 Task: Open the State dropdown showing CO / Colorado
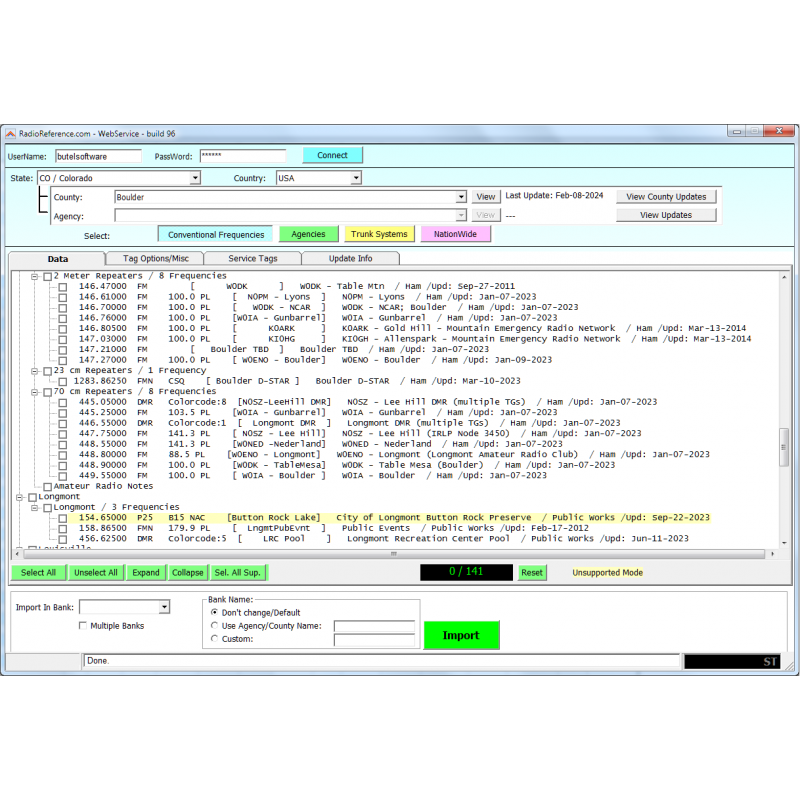pos(195,177)
